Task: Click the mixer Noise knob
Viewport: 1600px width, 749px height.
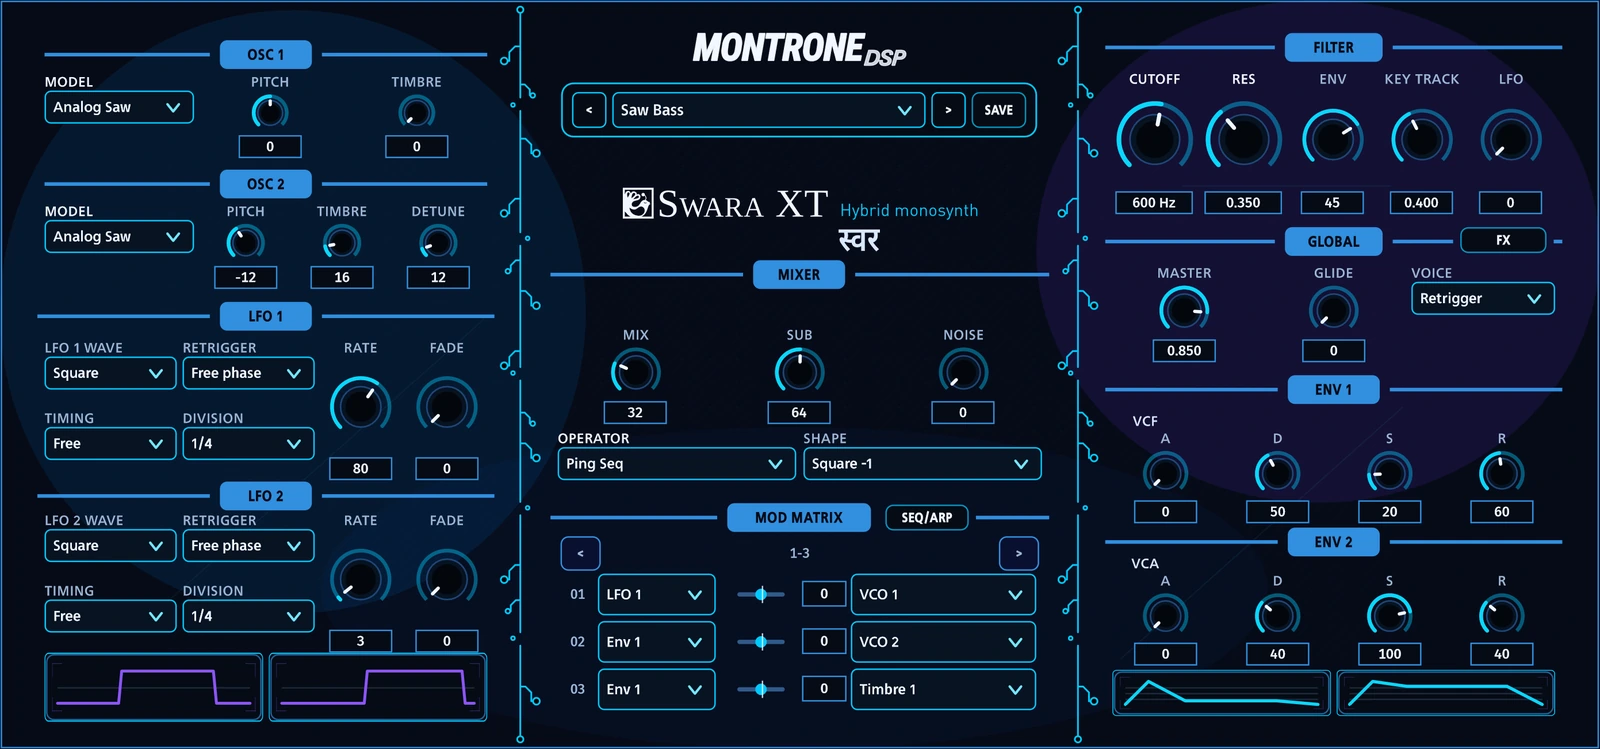Action: [x=963, y=372]
